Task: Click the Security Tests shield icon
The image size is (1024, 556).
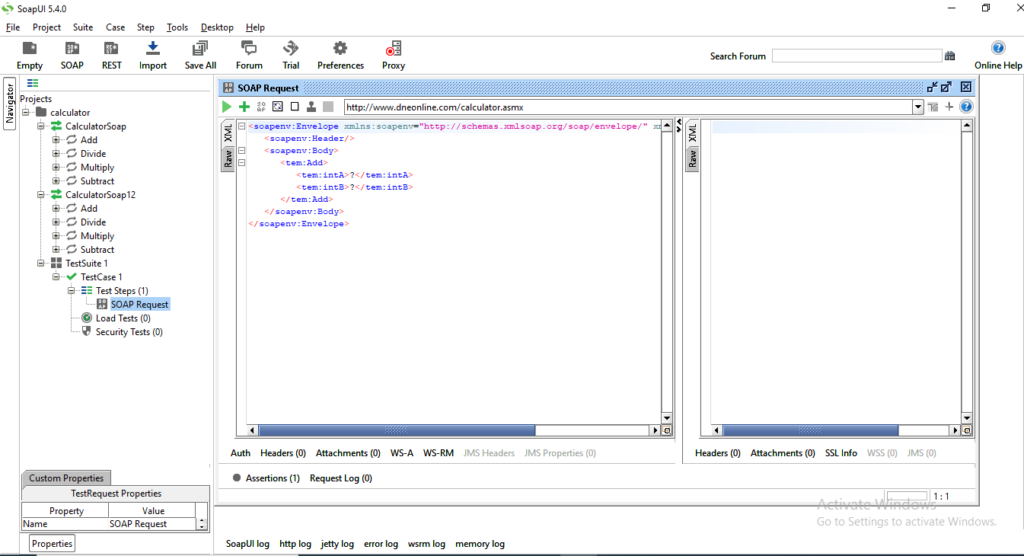Action: (x=86, y=331)
